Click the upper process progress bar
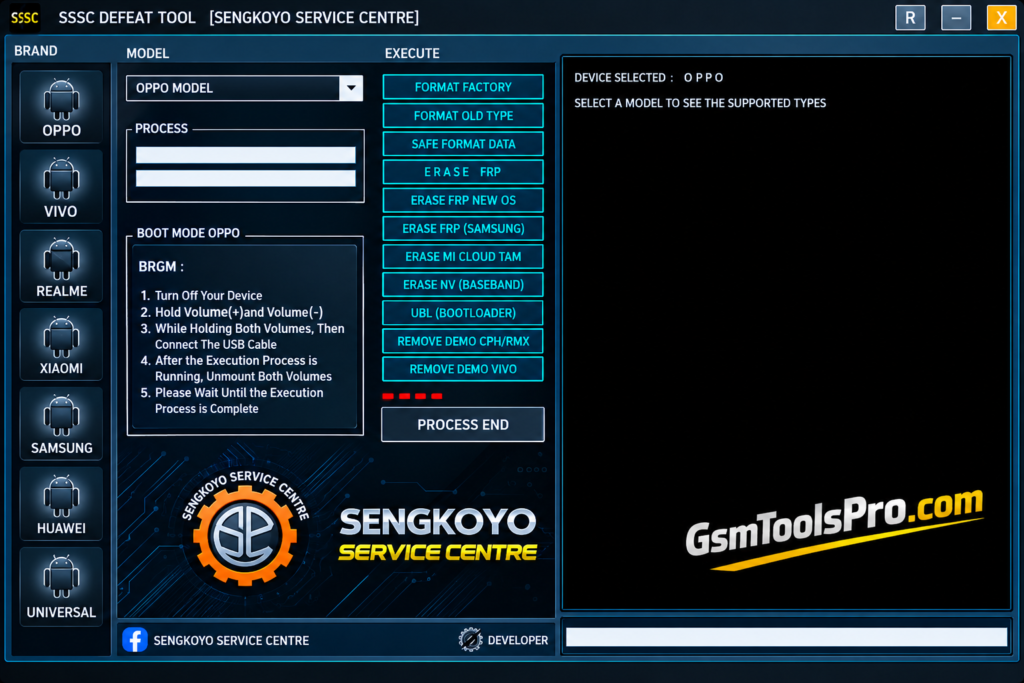Viewport: 1024px width, 683px height. (246, 155)
